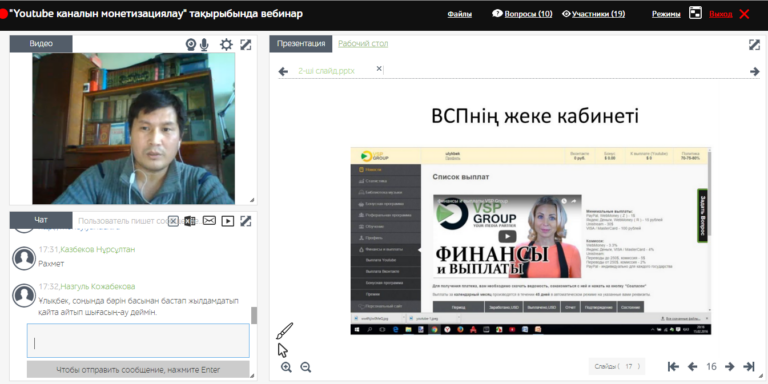Expand the Video panel to fullscreen
Screen dimensions: 768x384
(x=245, y=45)
